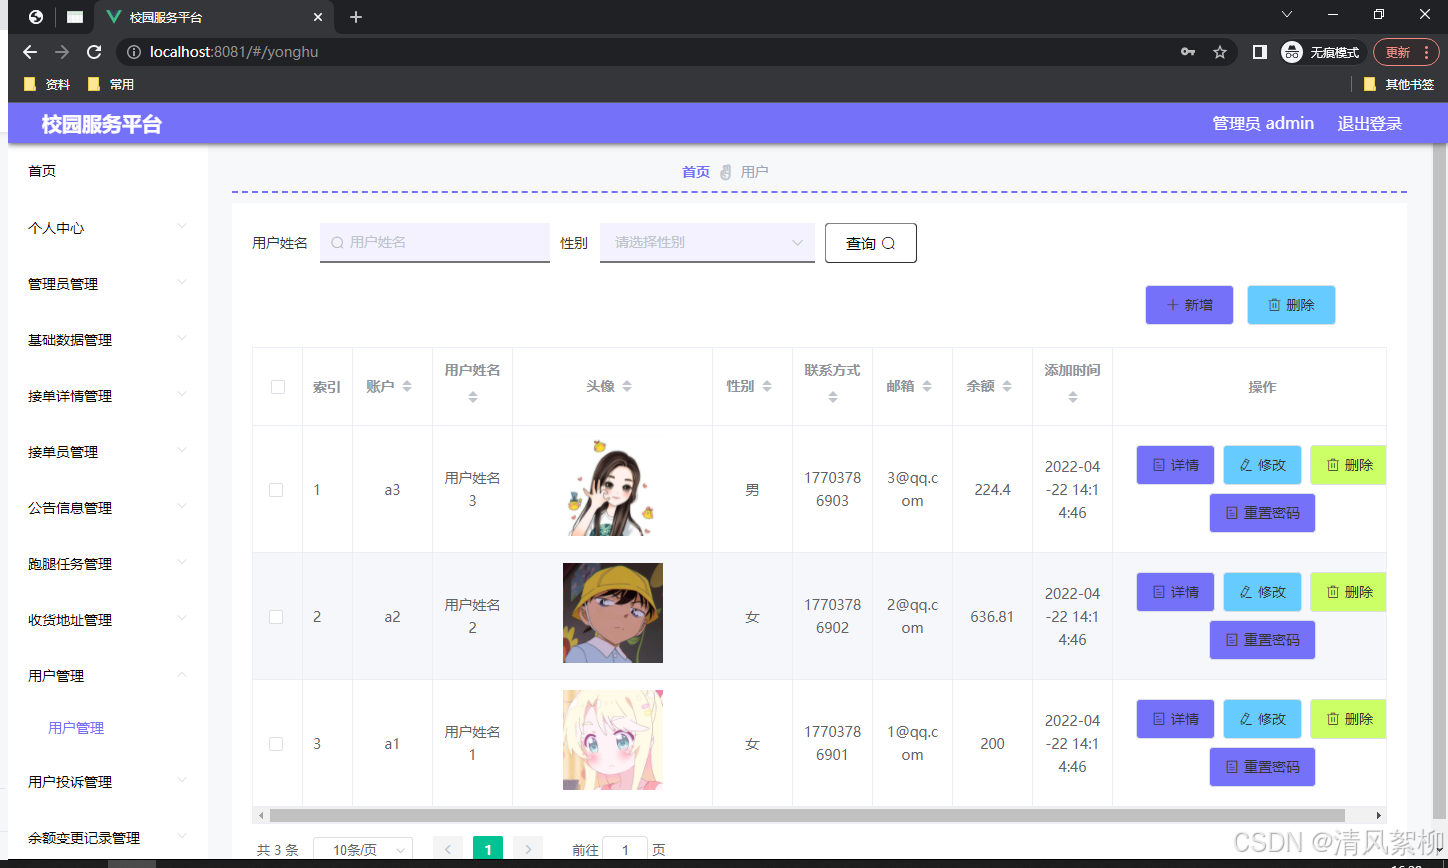Sort by 用户姓名 column sort arrows
Screen dimensions: 1448x868
click(x=473, y=397)
